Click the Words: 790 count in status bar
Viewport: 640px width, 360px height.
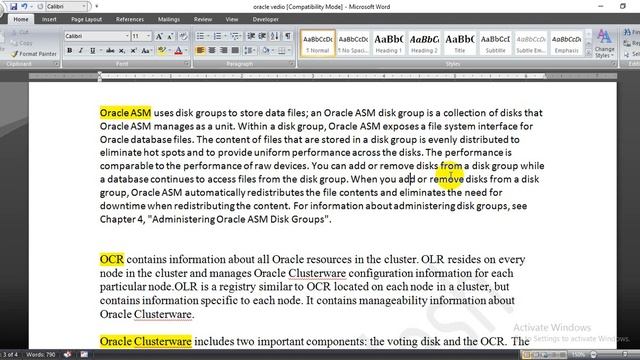click(40, 355)
